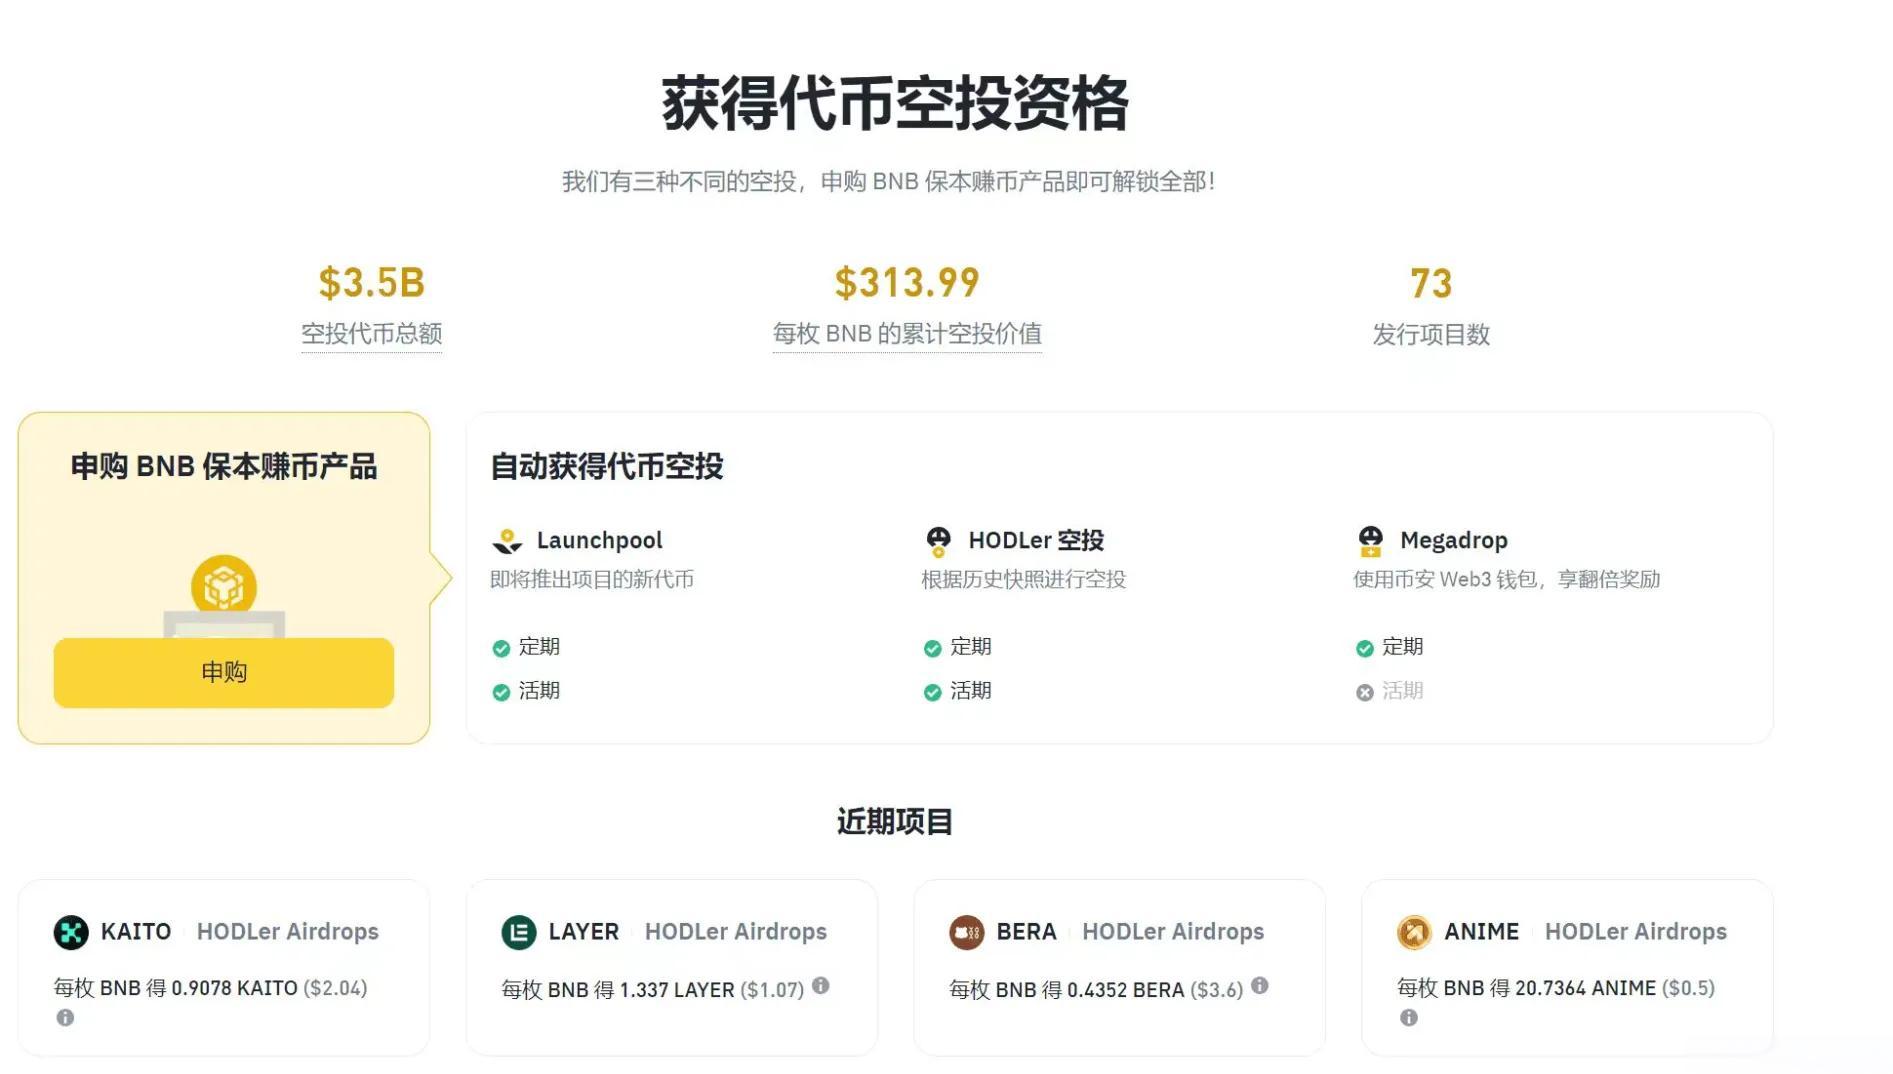The image size is (1893, 1074).
Task: Click 使用币安 Web3 钱包 description
Action: click(x=1506, y=580)
